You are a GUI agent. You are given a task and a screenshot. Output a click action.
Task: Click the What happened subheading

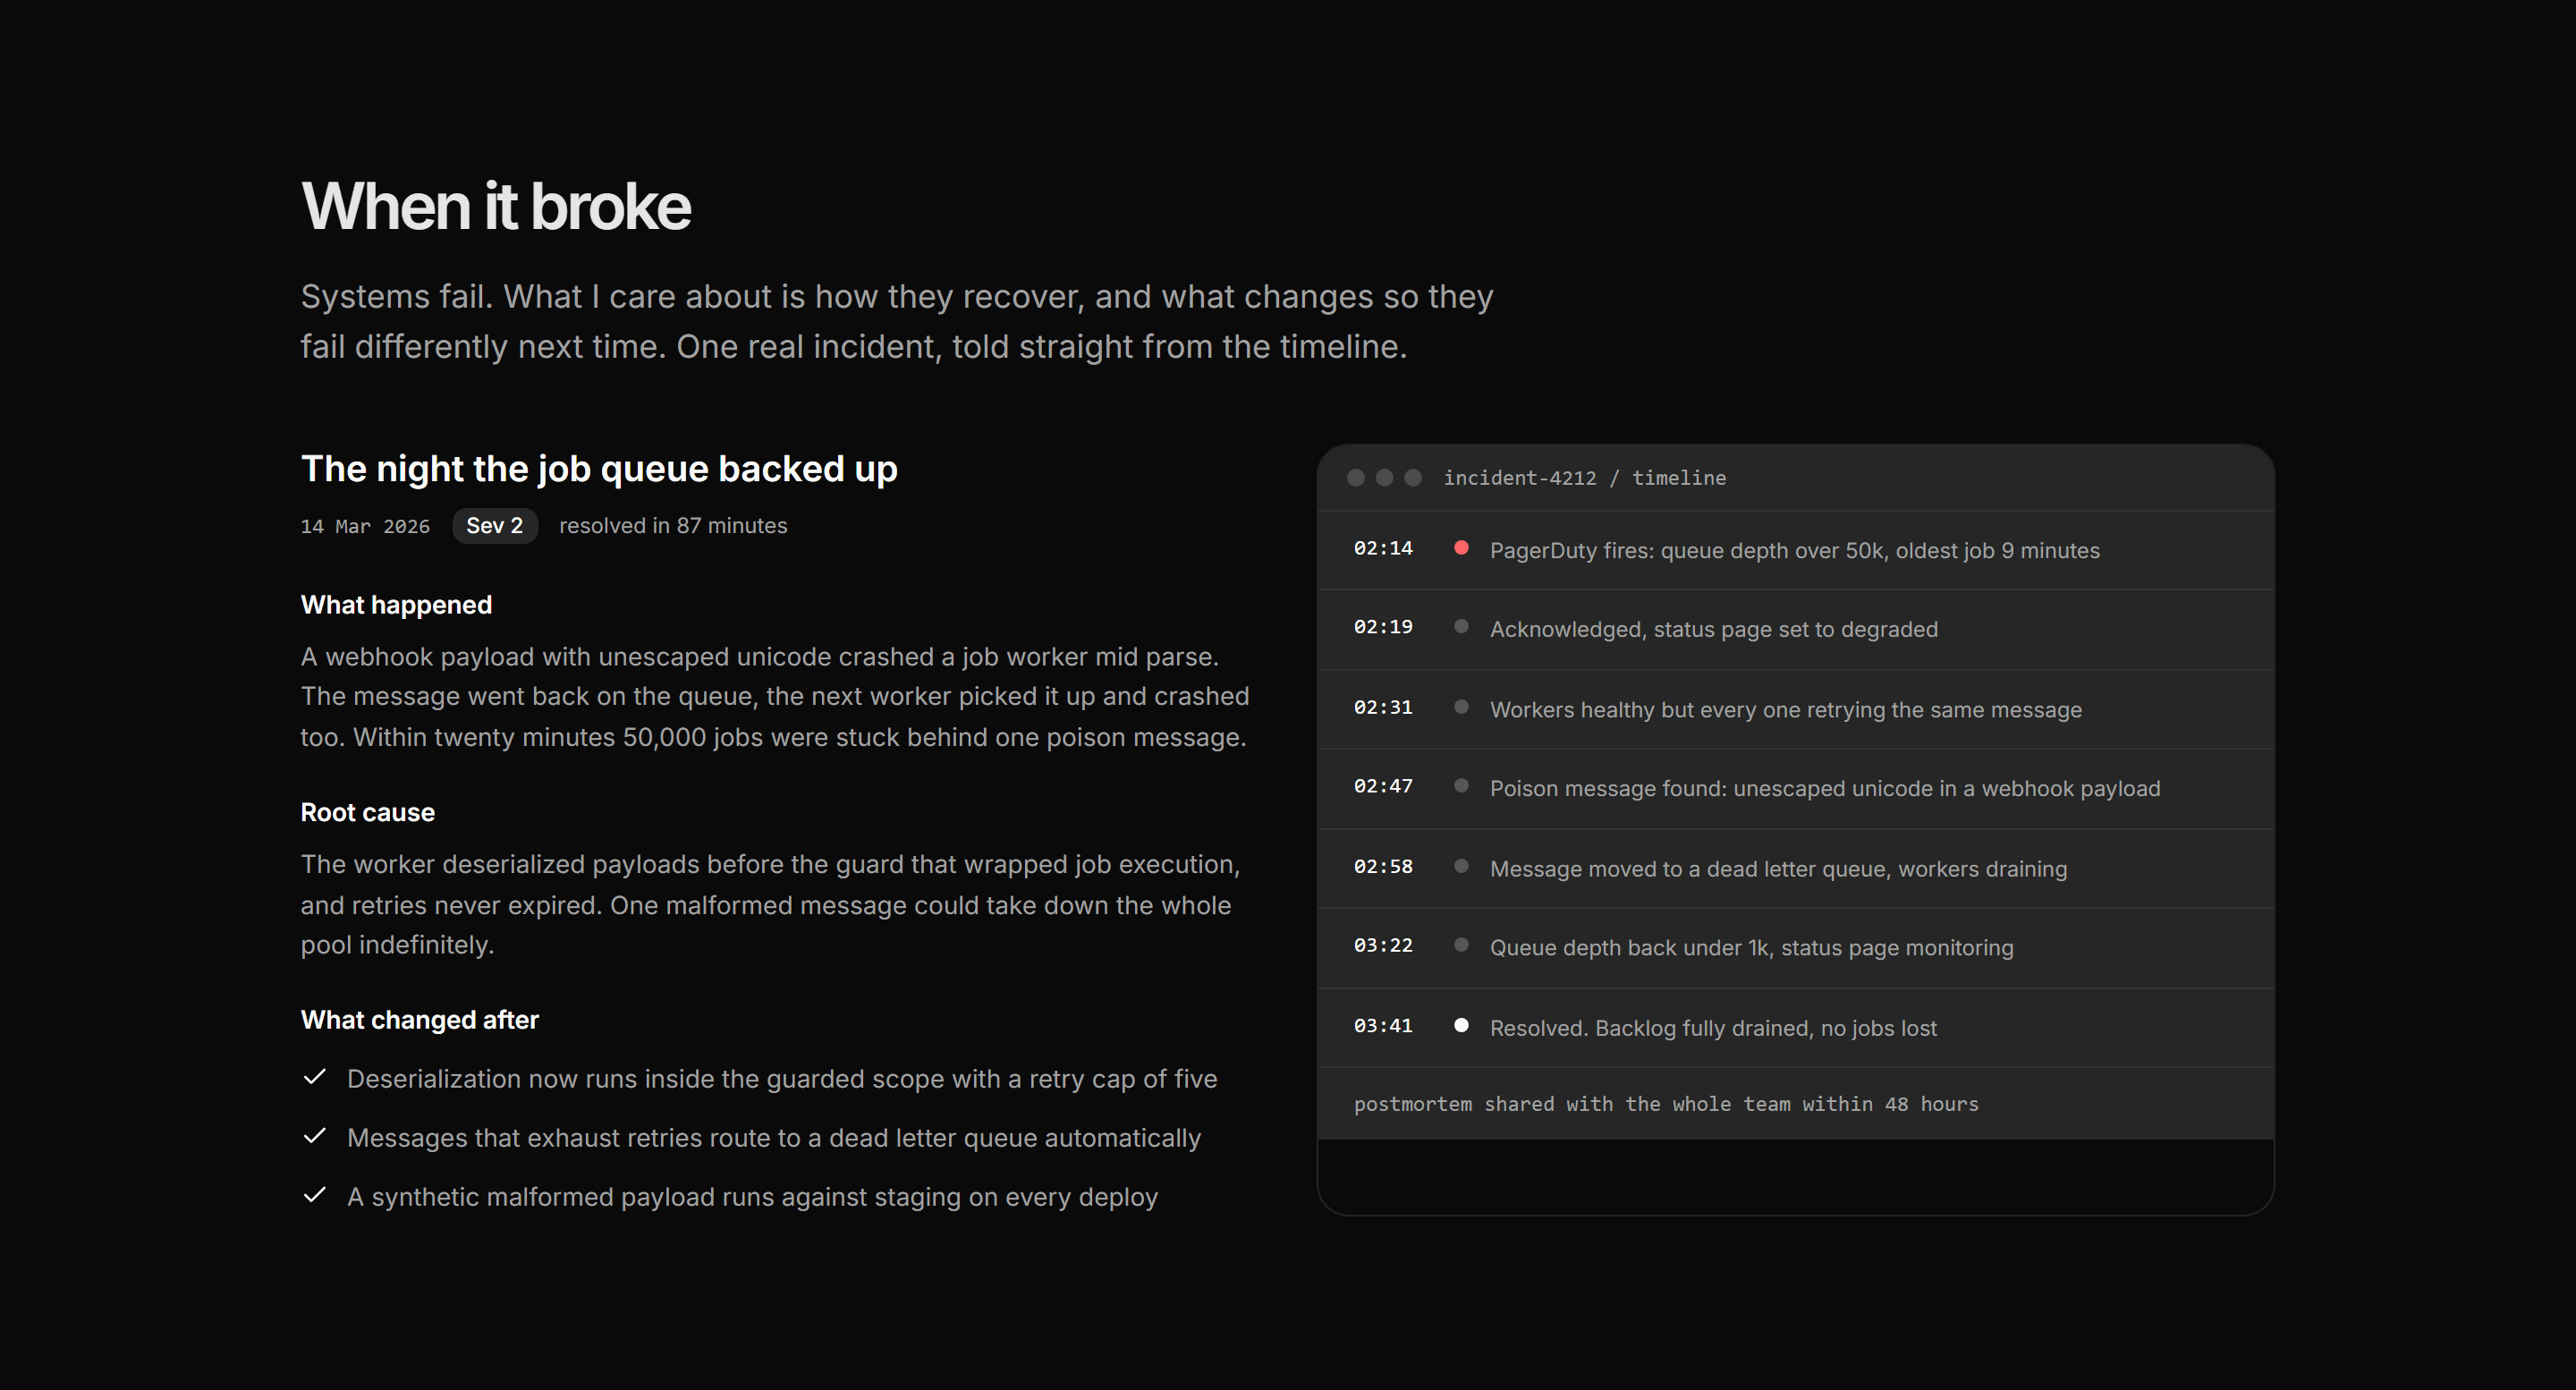[x=396, y=605]
